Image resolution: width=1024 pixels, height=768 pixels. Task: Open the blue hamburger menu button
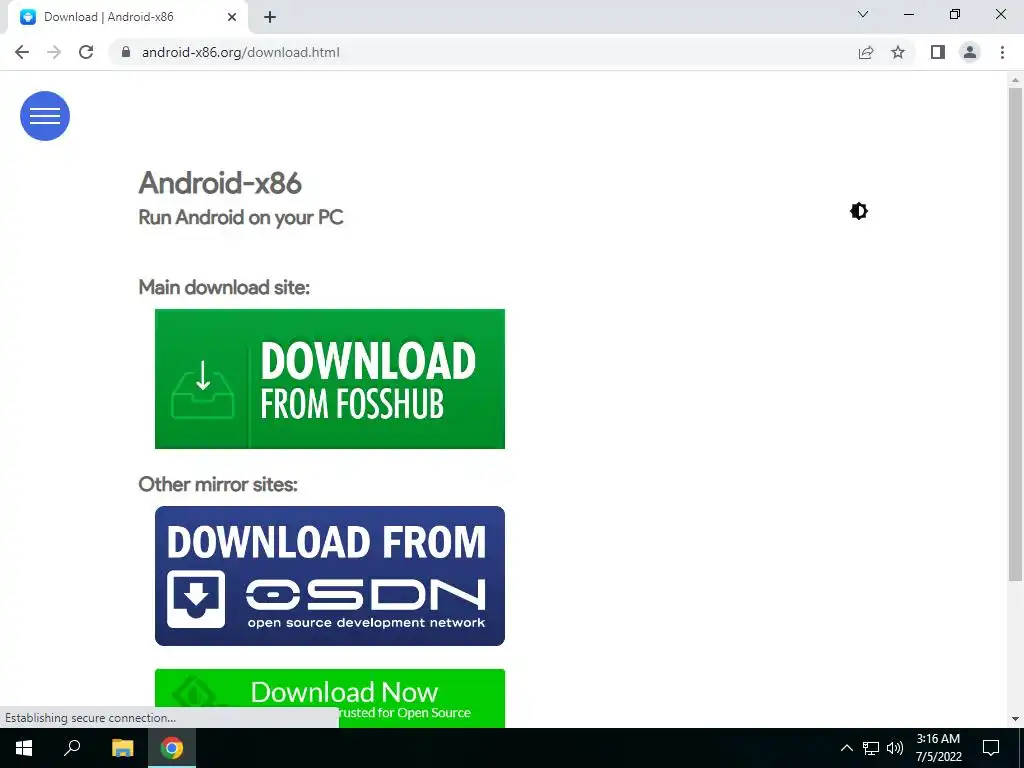pos(44,116)
